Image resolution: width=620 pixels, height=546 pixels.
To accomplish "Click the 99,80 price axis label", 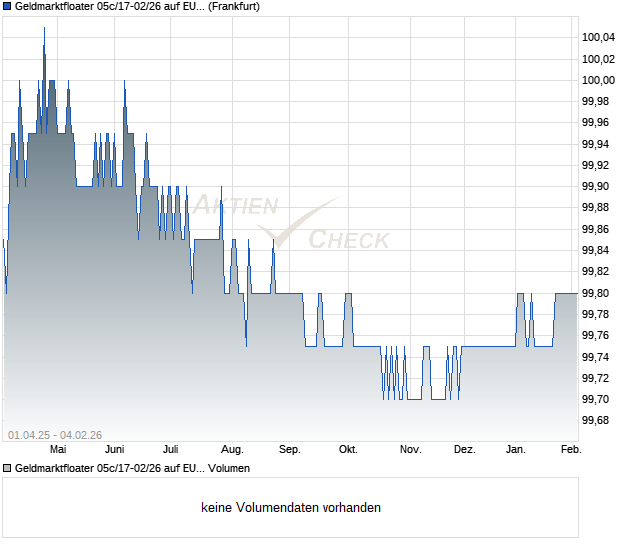I will (x=597, y=293).
